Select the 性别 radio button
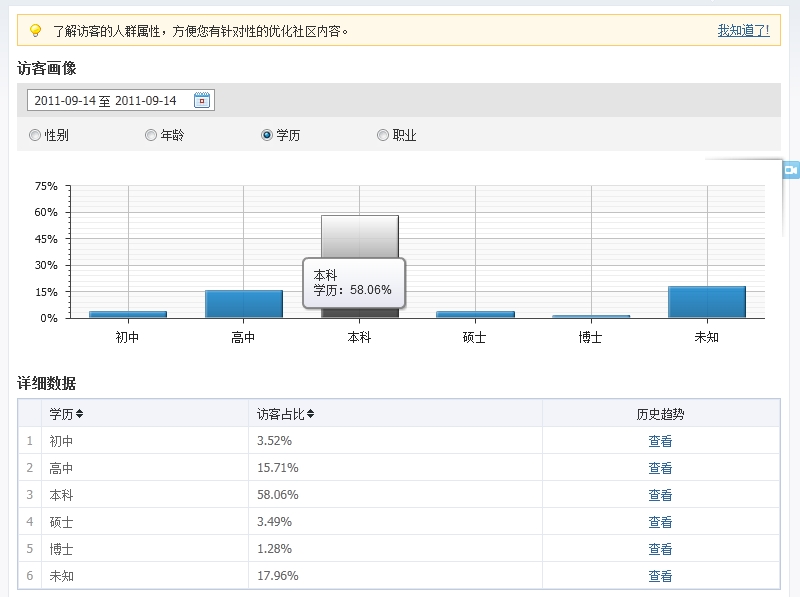 35,135
